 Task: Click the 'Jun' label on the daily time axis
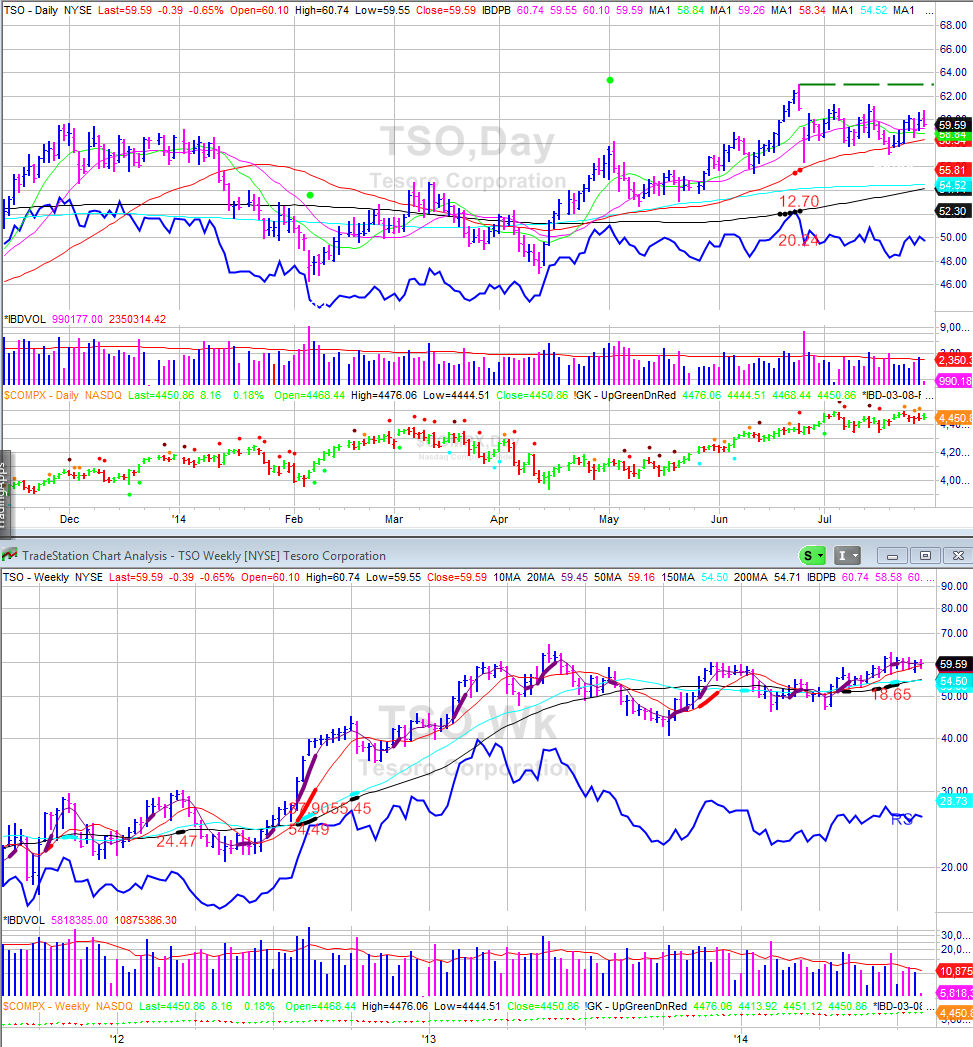(x=719, y=519)
